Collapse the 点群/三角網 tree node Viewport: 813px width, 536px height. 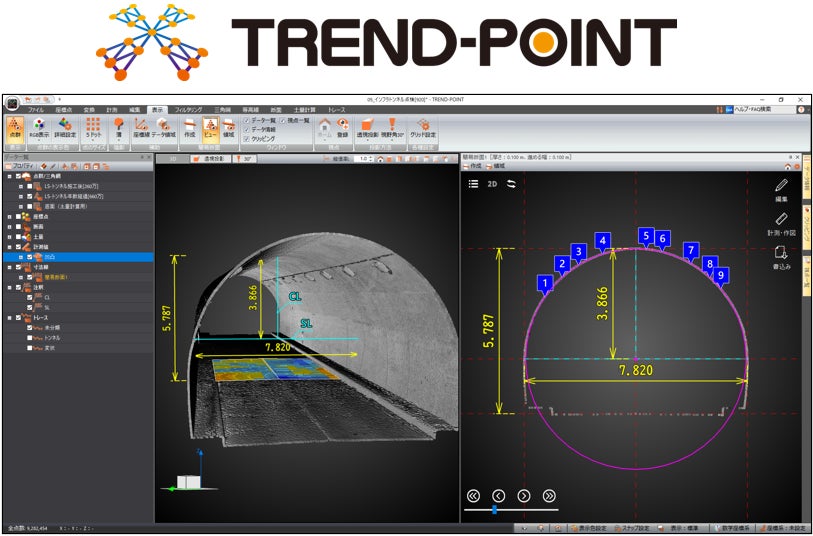(x=9, y=176)
